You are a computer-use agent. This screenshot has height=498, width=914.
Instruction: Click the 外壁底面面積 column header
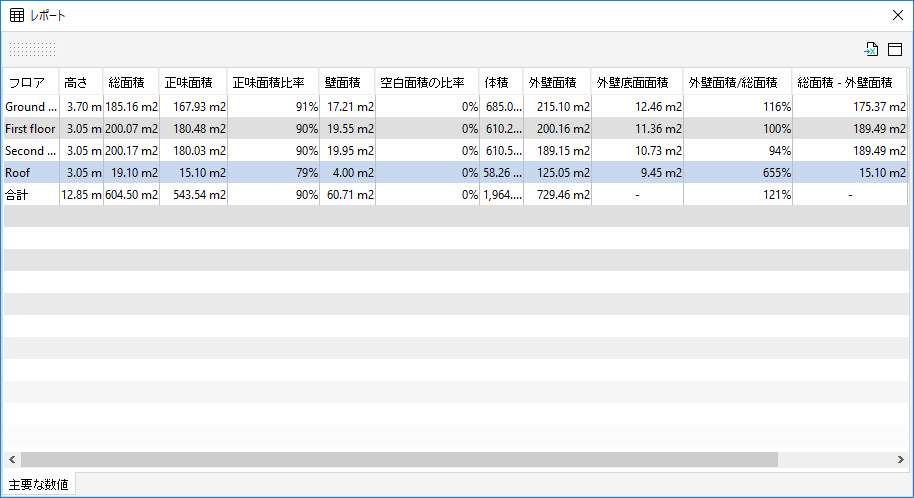point(637,83)
